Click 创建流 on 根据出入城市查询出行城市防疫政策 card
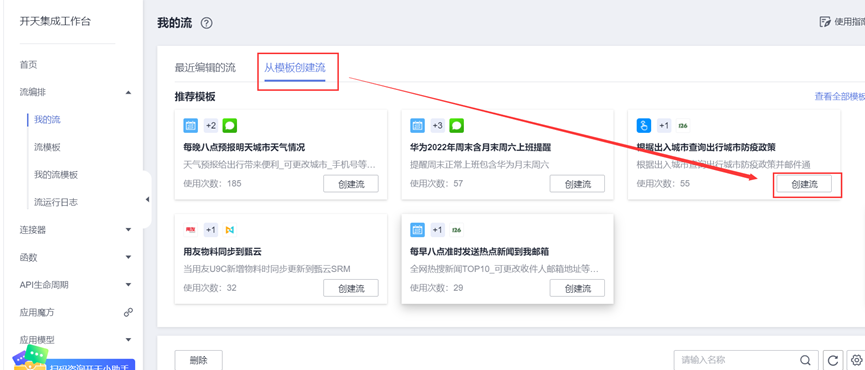Screen dimensions: 865x370 pyautogui.click(x=804, y=184)
